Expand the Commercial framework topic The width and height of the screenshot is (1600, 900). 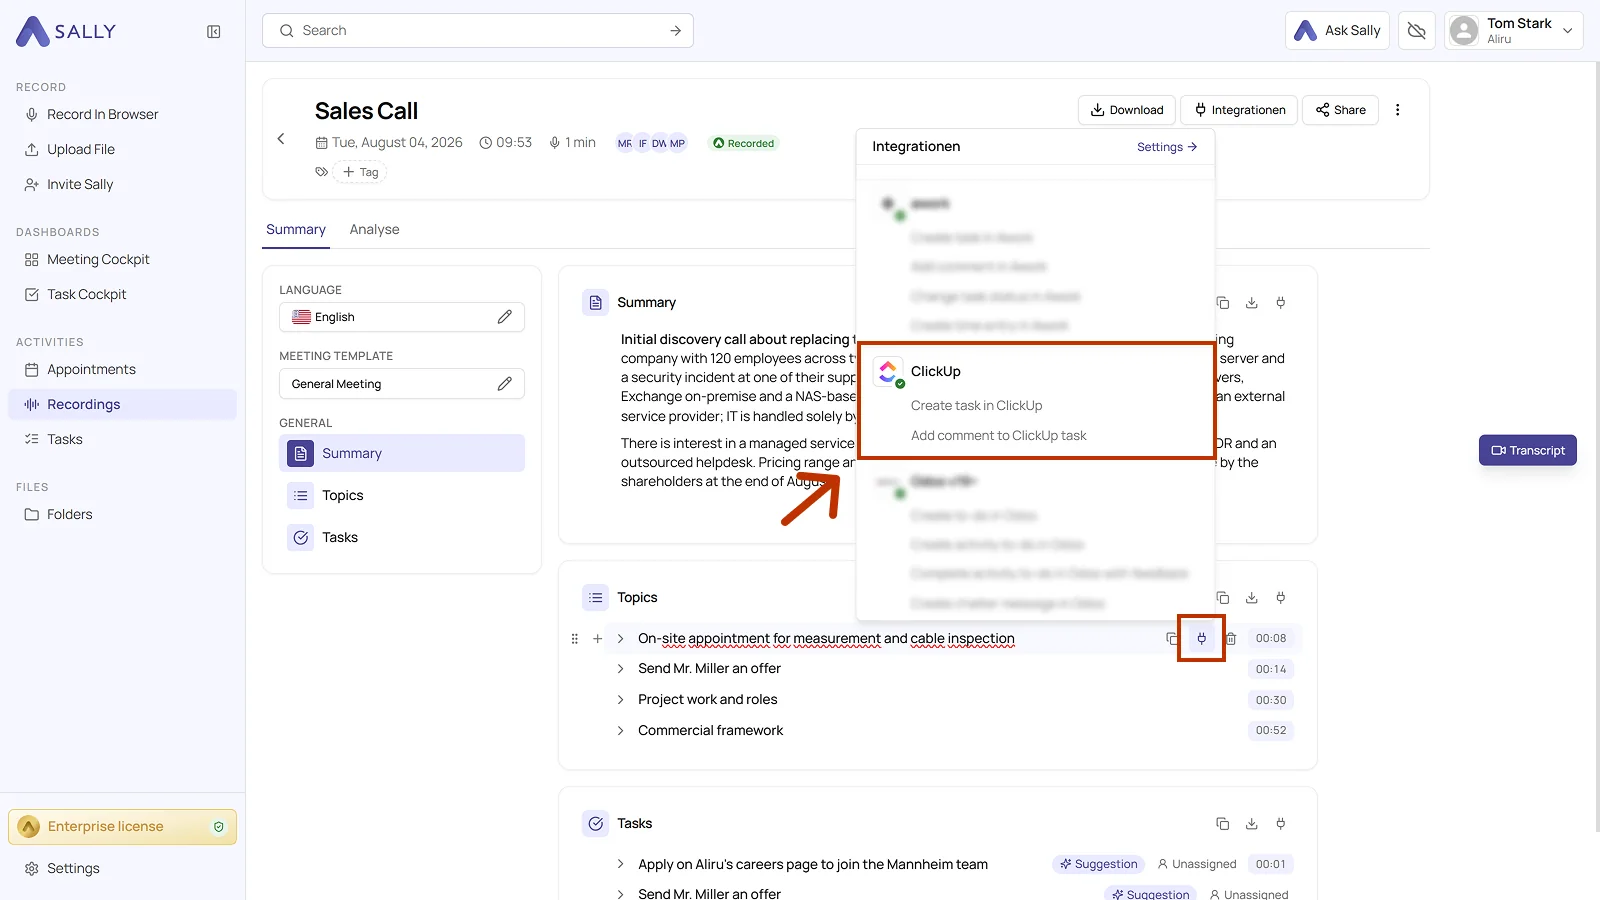620,731
